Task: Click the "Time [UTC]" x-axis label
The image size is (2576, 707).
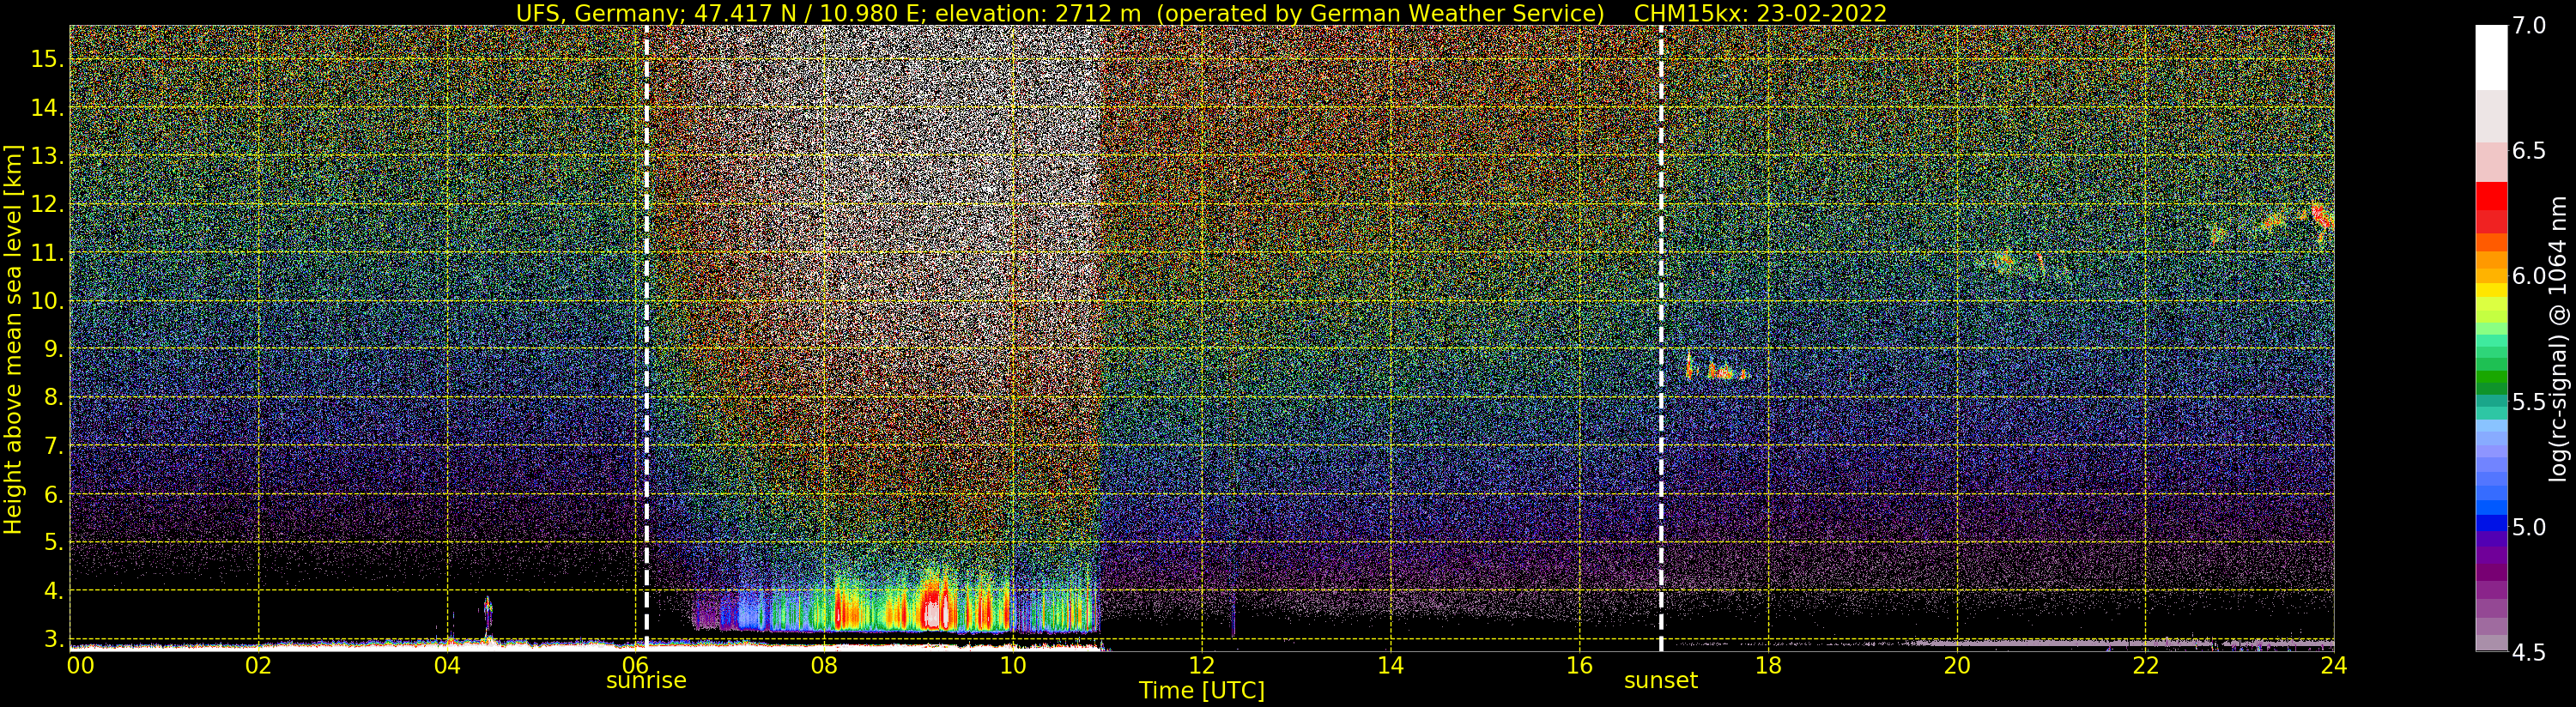Action: [x=1202, y=690]
